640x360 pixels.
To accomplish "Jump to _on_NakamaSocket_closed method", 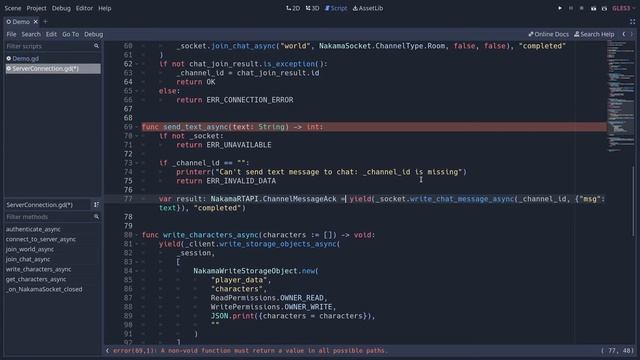I will (44, 289).
